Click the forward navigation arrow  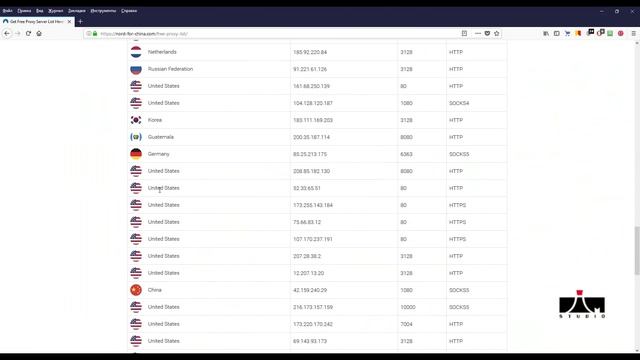(x=18, y=33)
